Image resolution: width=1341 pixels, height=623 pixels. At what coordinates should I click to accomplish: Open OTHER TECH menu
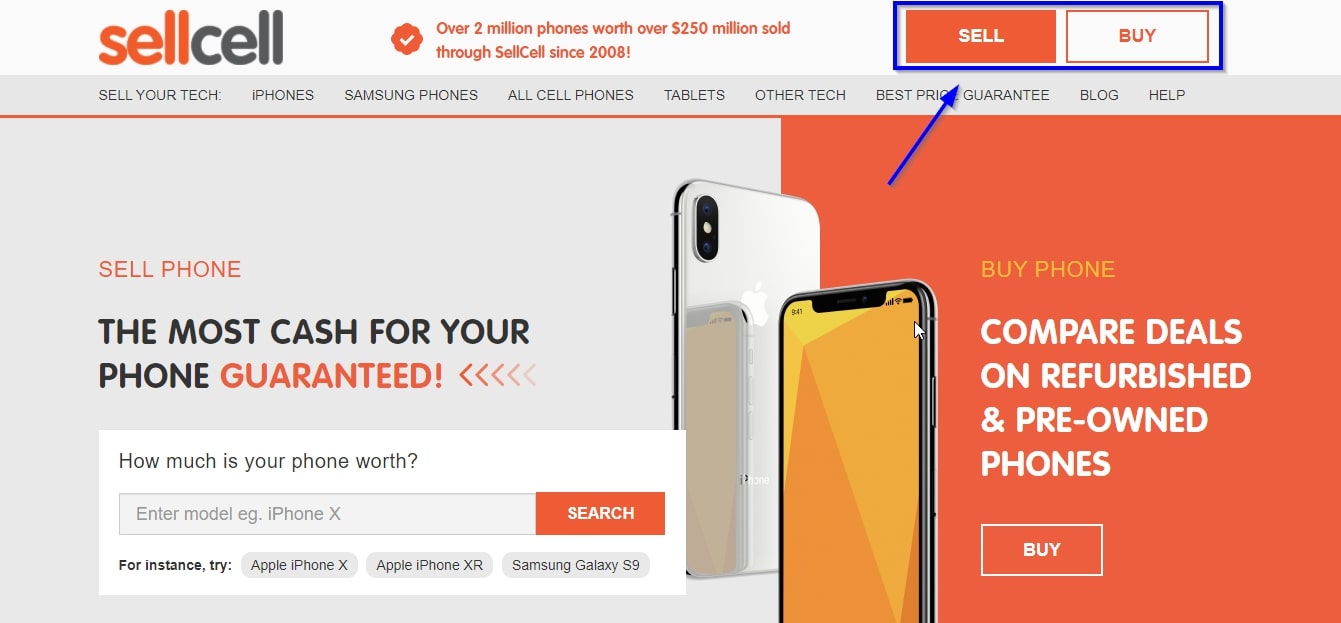pyautogui.click(x=800, y=95)
